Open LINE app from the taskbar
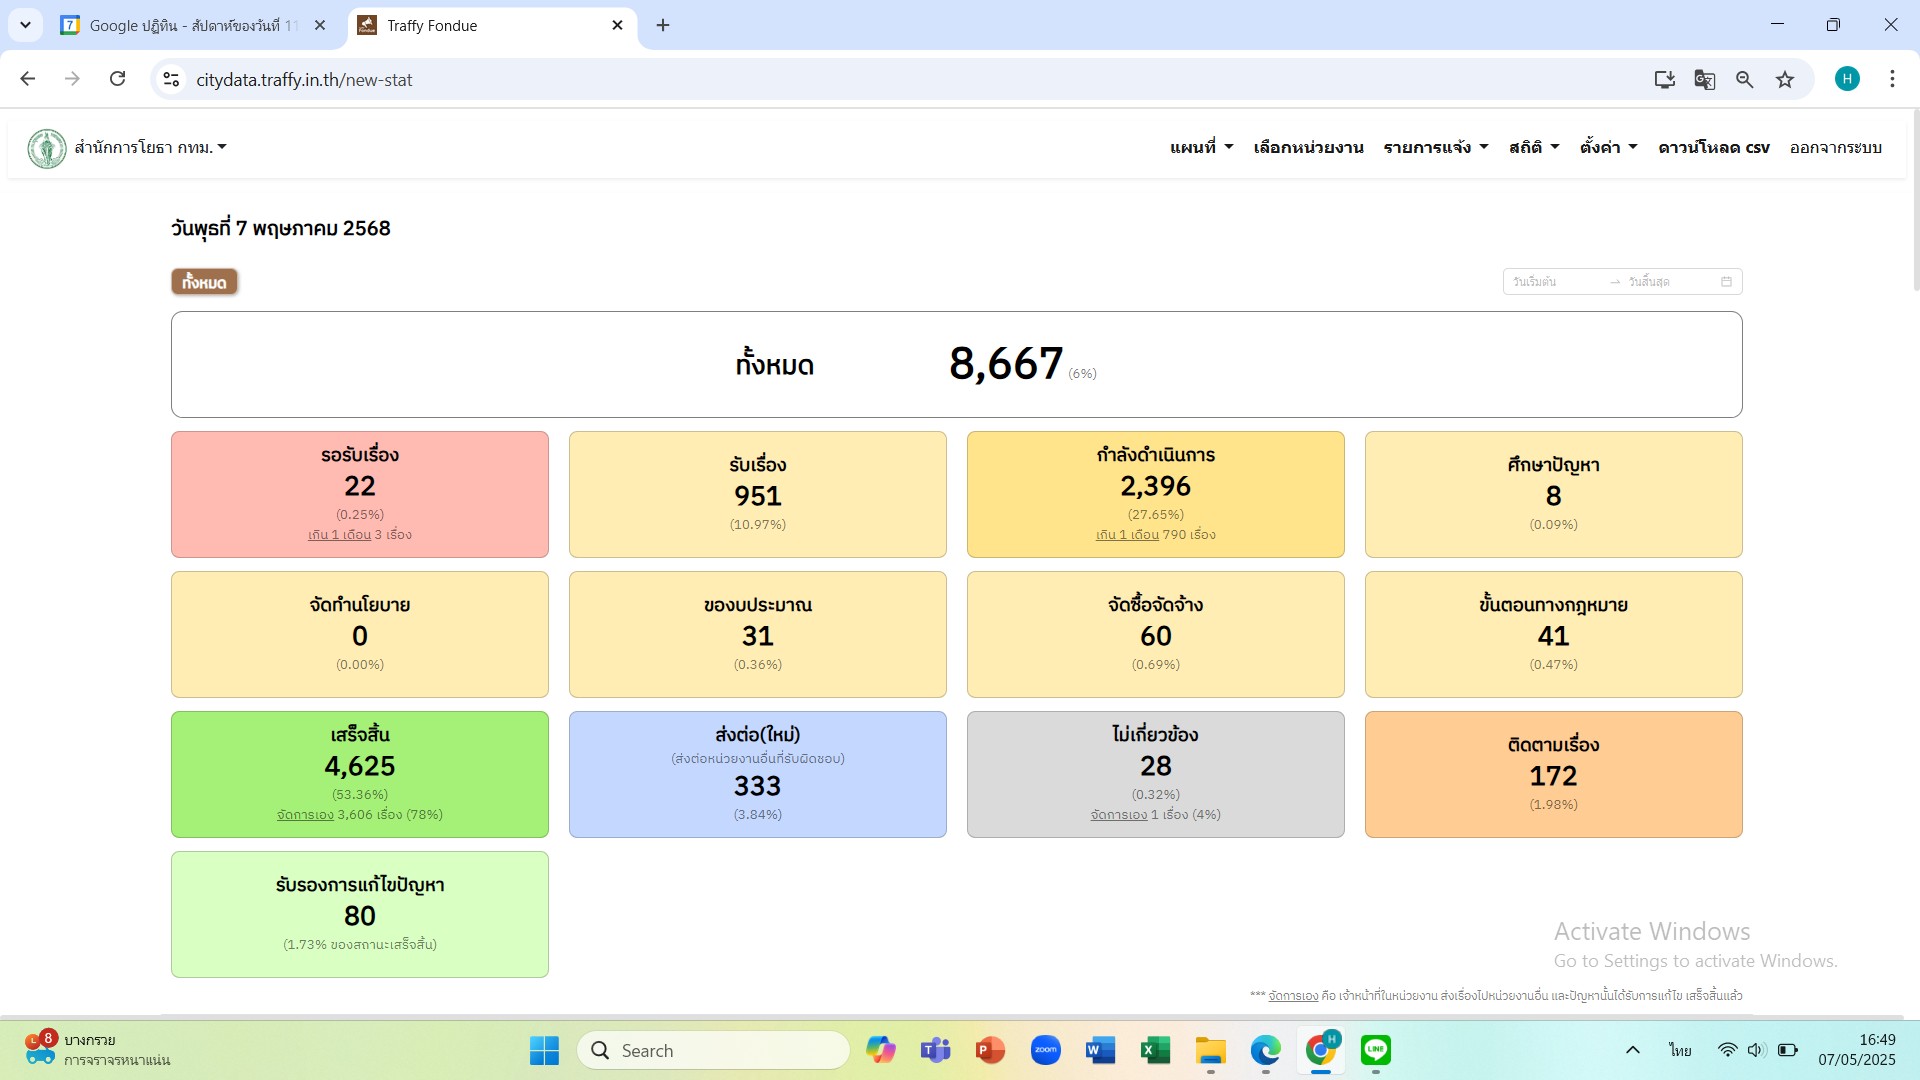1920x1080 pixels. click(1375, 1050)
